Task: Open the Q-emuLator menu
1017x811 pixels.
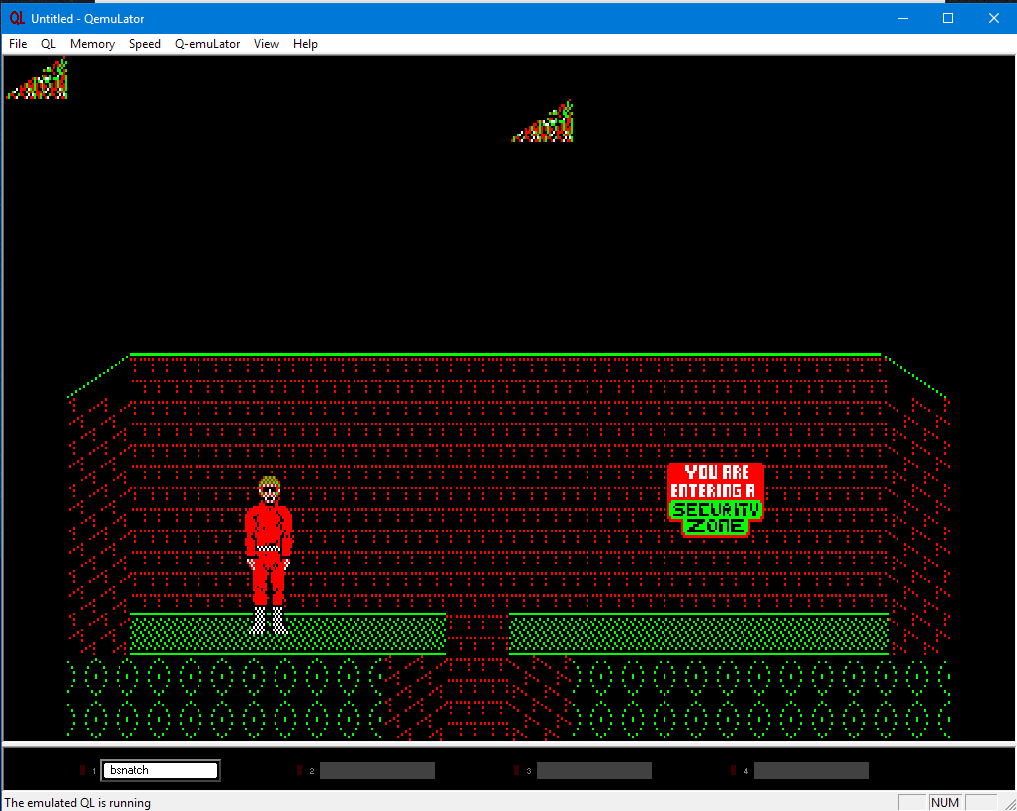Action: tap(208, 43)
